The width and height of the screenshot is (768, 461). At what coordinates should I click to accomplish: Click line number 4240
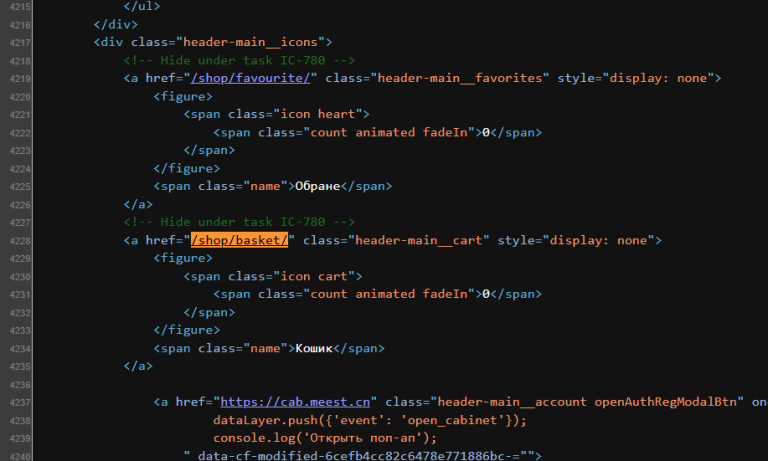20,457
